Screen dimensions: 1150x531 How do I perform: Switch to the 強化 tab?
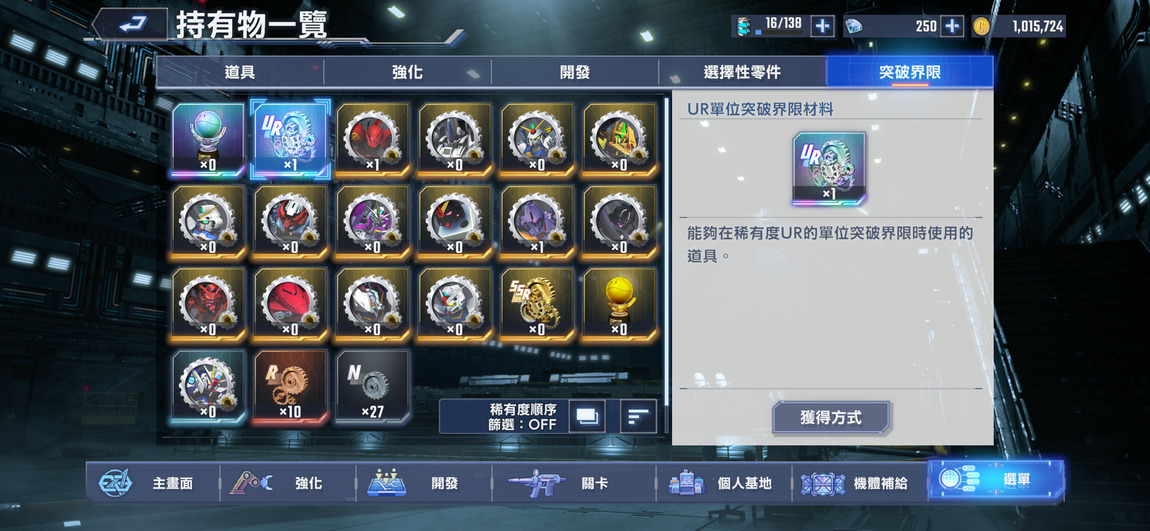pos(407,72)
